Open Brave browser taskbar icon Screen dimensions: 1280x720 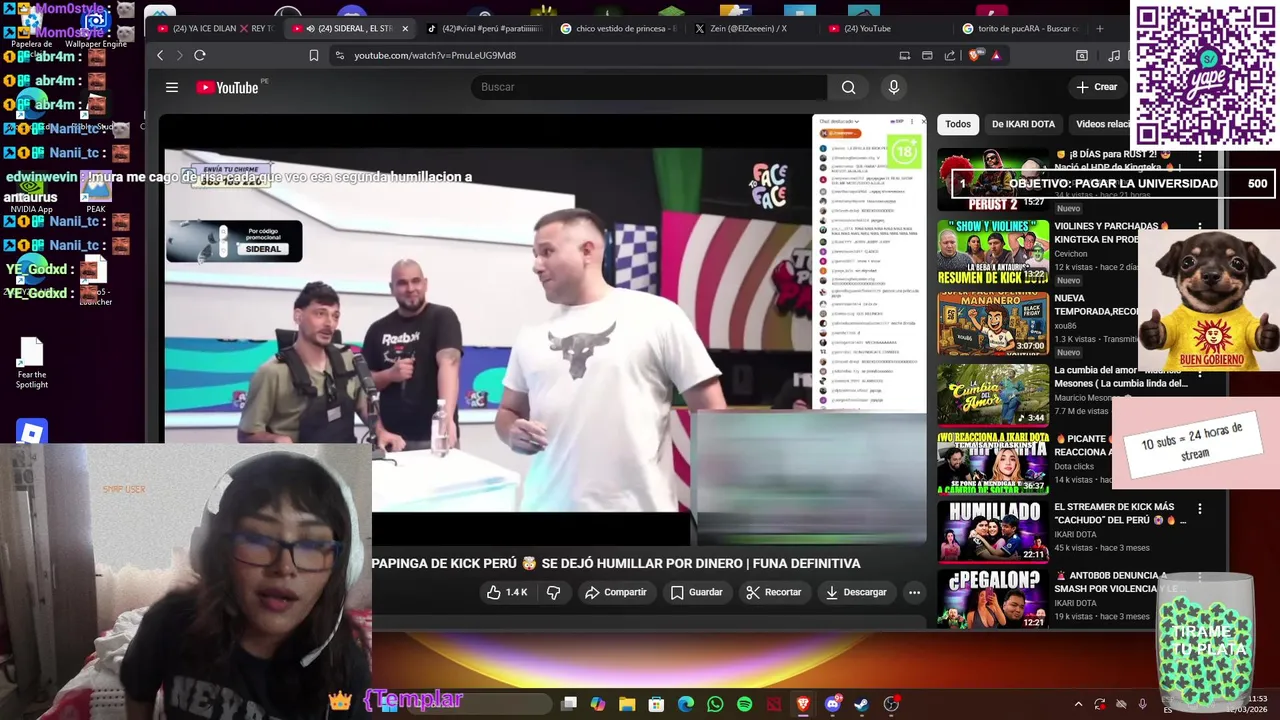point(803,705)
